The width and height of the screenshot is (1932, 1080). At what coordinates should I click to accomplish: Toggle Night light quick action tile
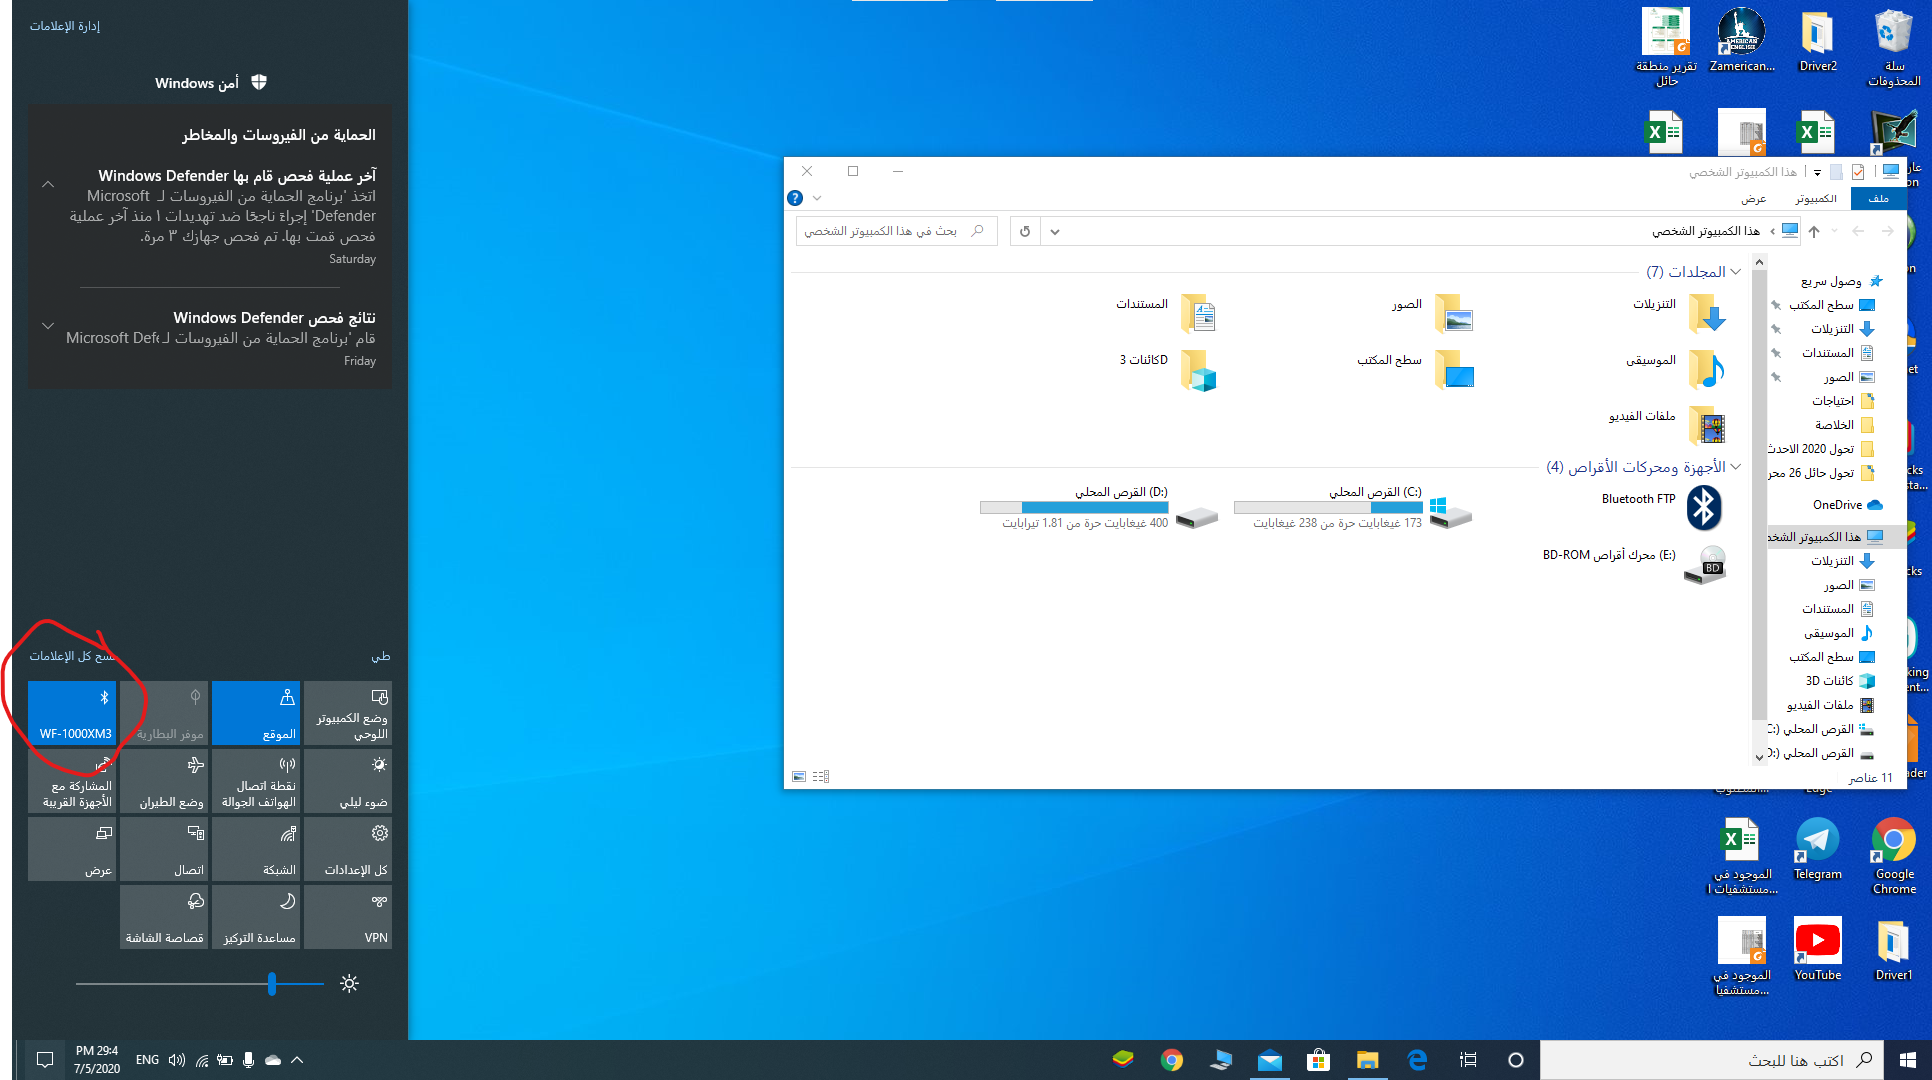(348, 781)
